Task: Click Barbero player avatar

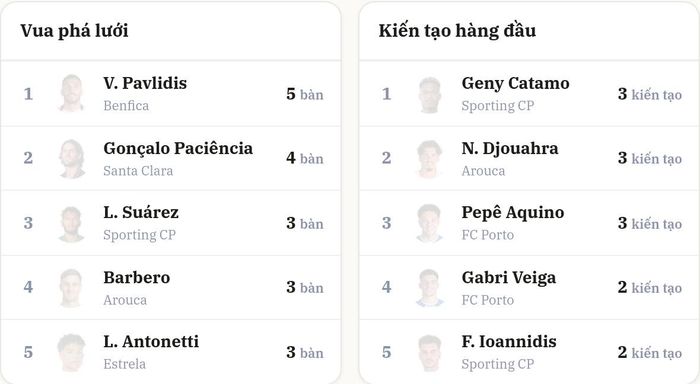Action: point(71,288)
